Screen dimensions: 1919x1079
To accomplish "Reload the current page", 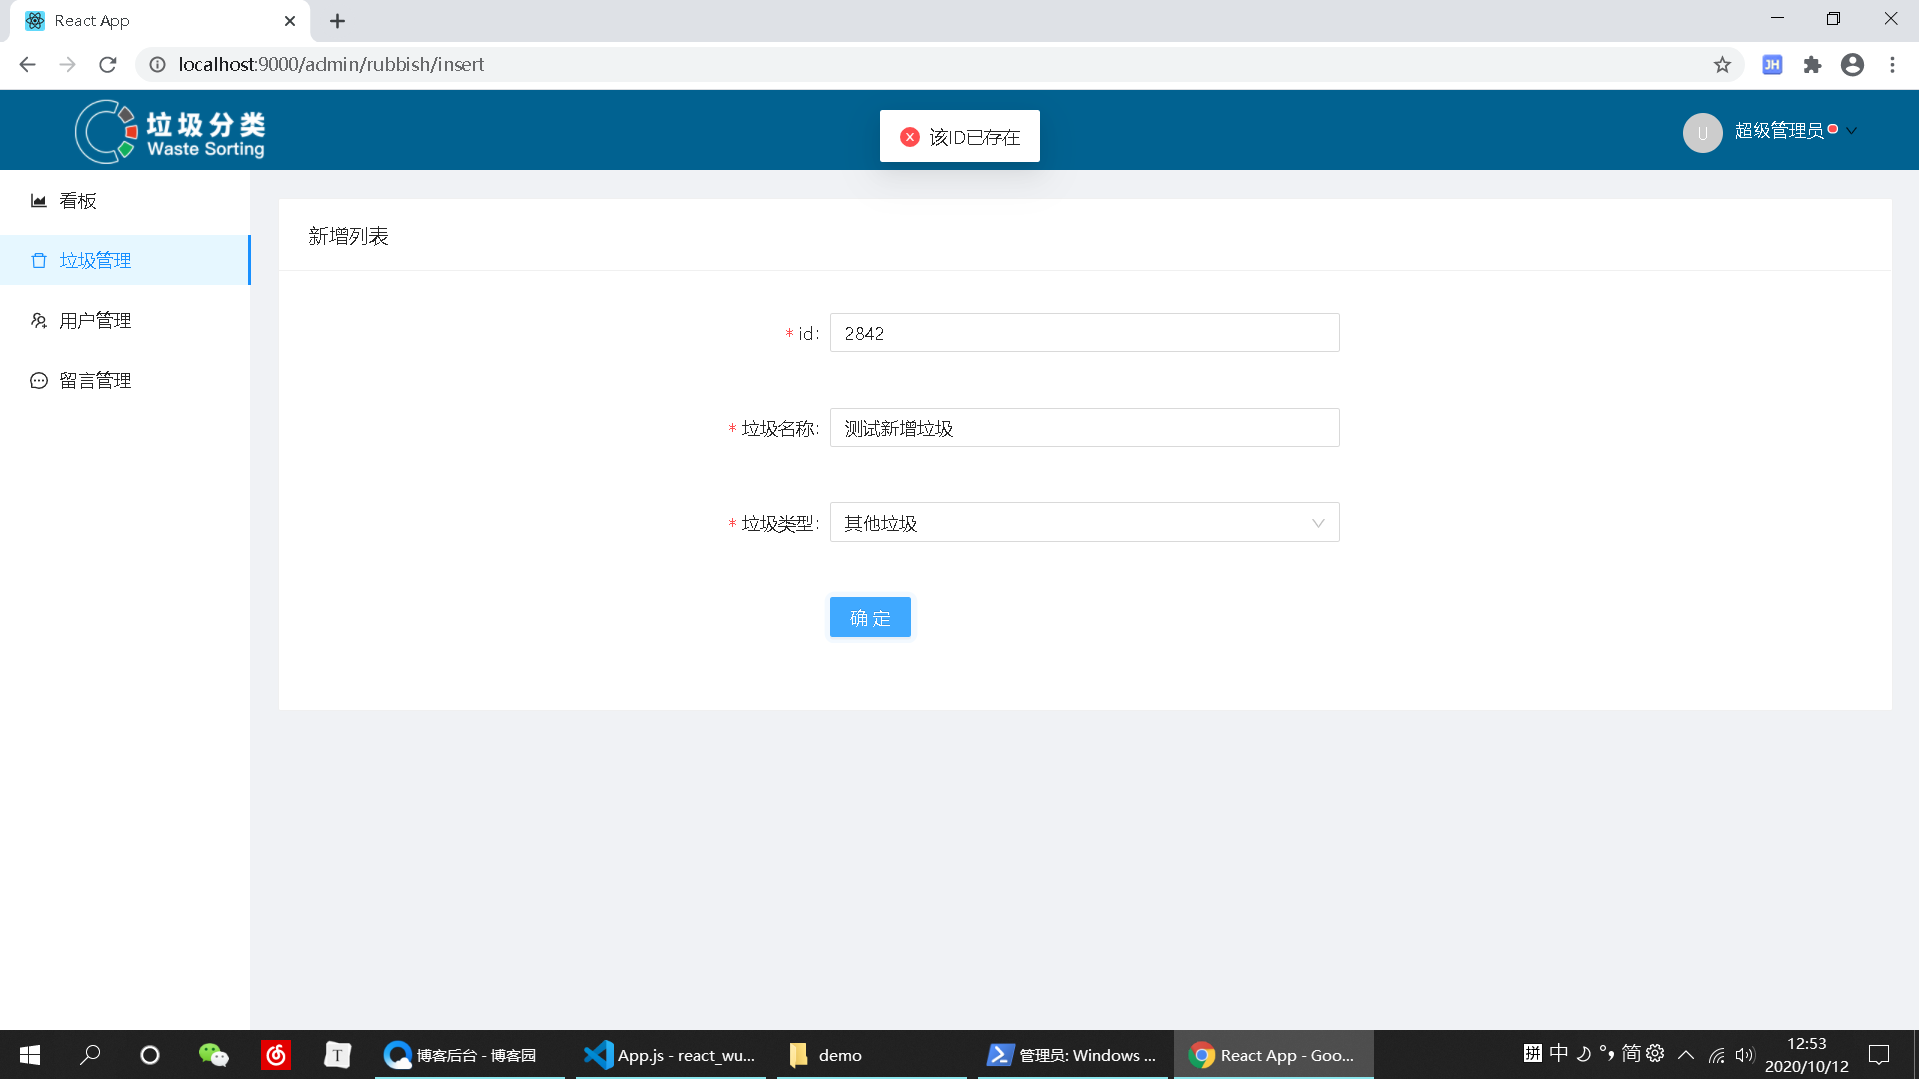I will pos(108,65).
